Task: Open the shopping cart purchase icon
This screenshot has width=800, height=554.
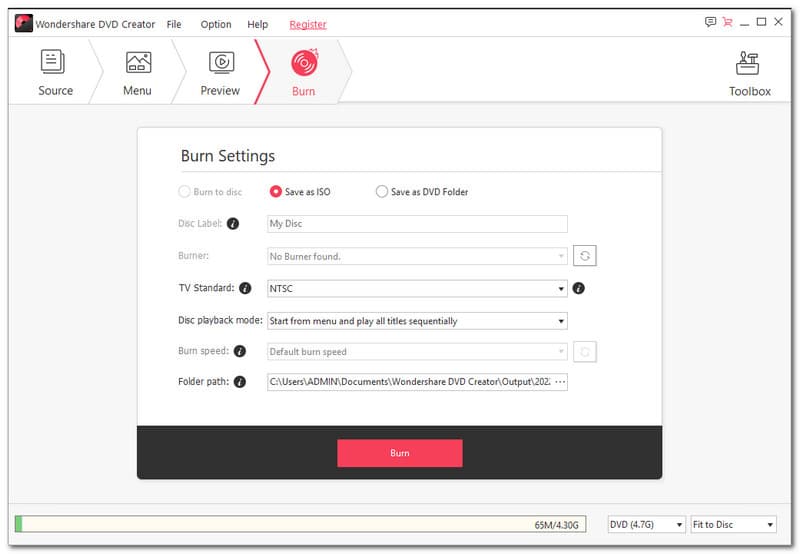Action: click(x=728, y=22)
